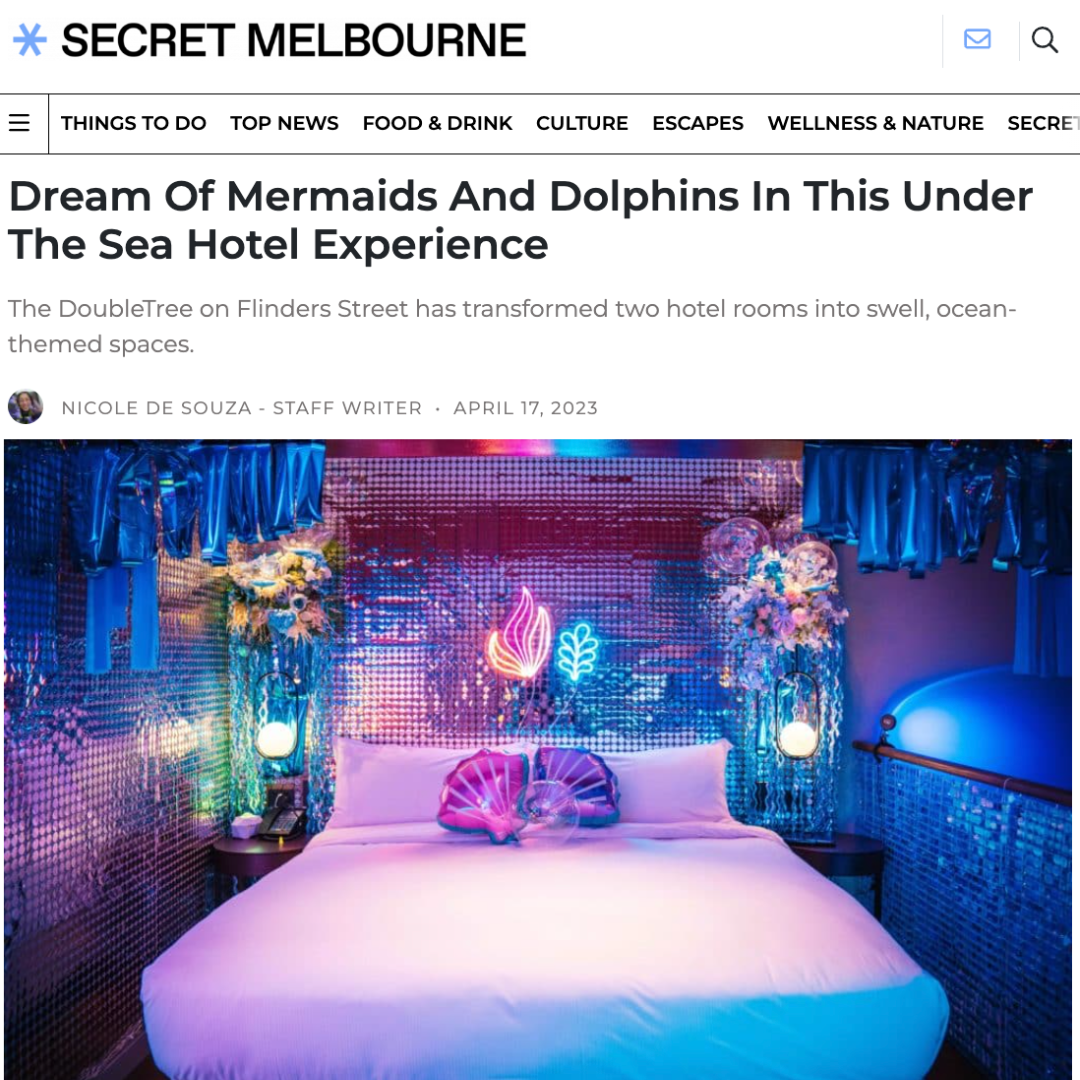The width and height of the screenshot is (1080, 1080).
Task: Open the under the sea hotel room photo
Action: click(538, 759)
